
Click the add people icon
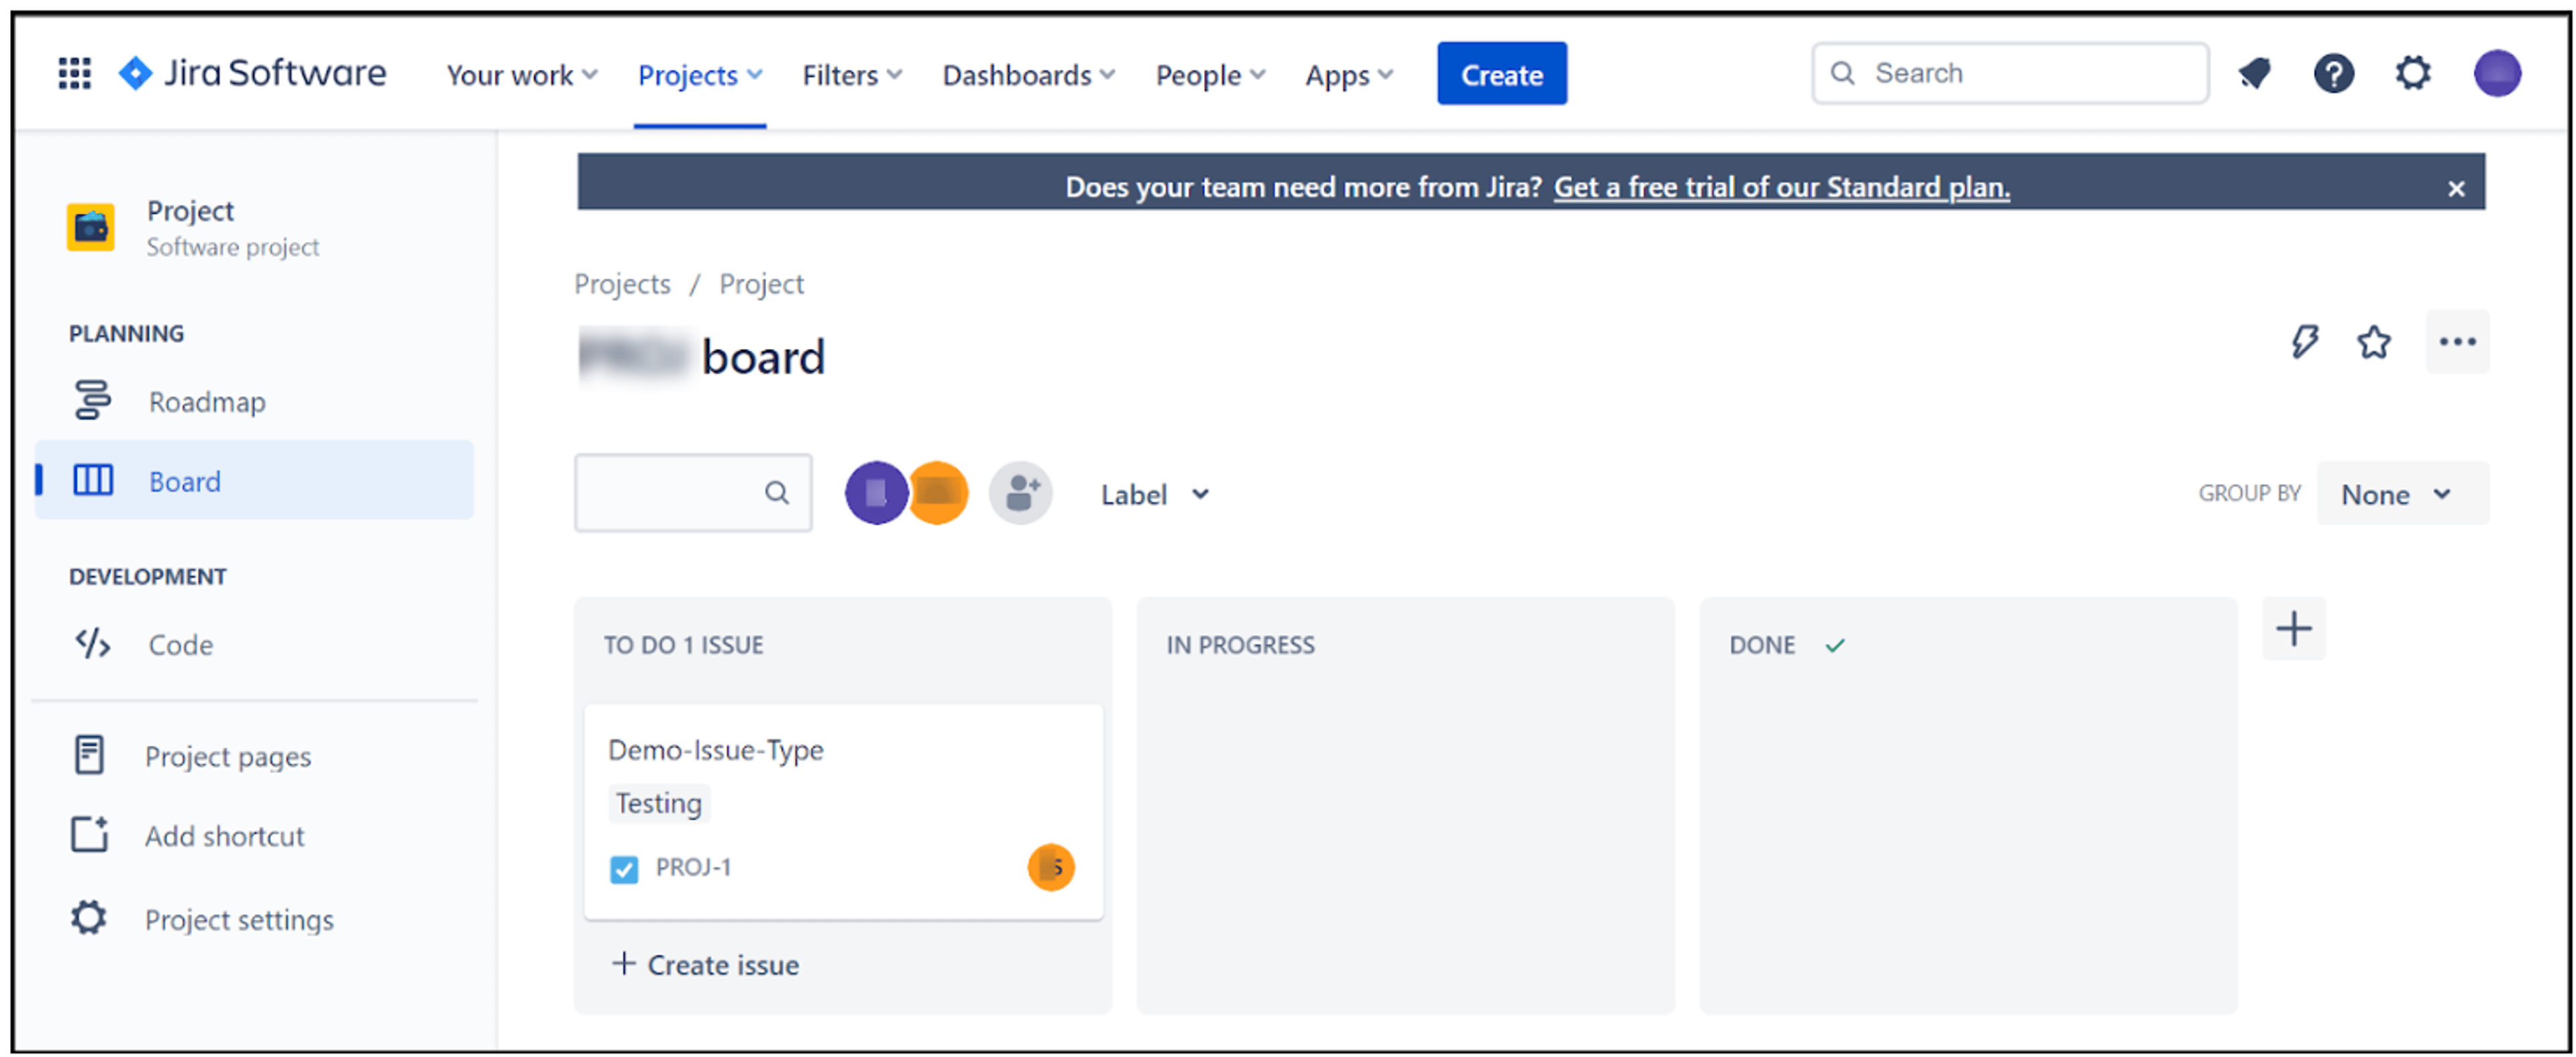(x=1020, y=493)
